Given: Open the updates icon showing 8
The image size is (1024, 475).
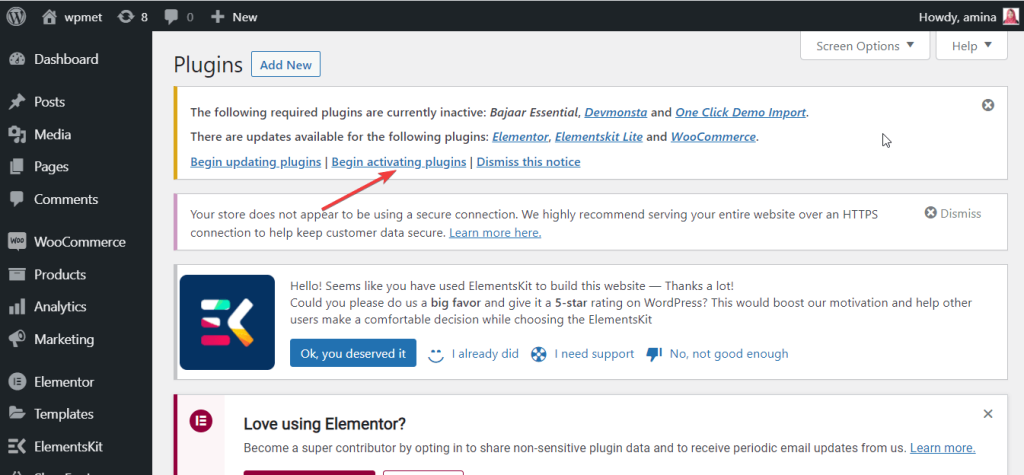Looking at the screenshot, I should [x=125, y=17].
